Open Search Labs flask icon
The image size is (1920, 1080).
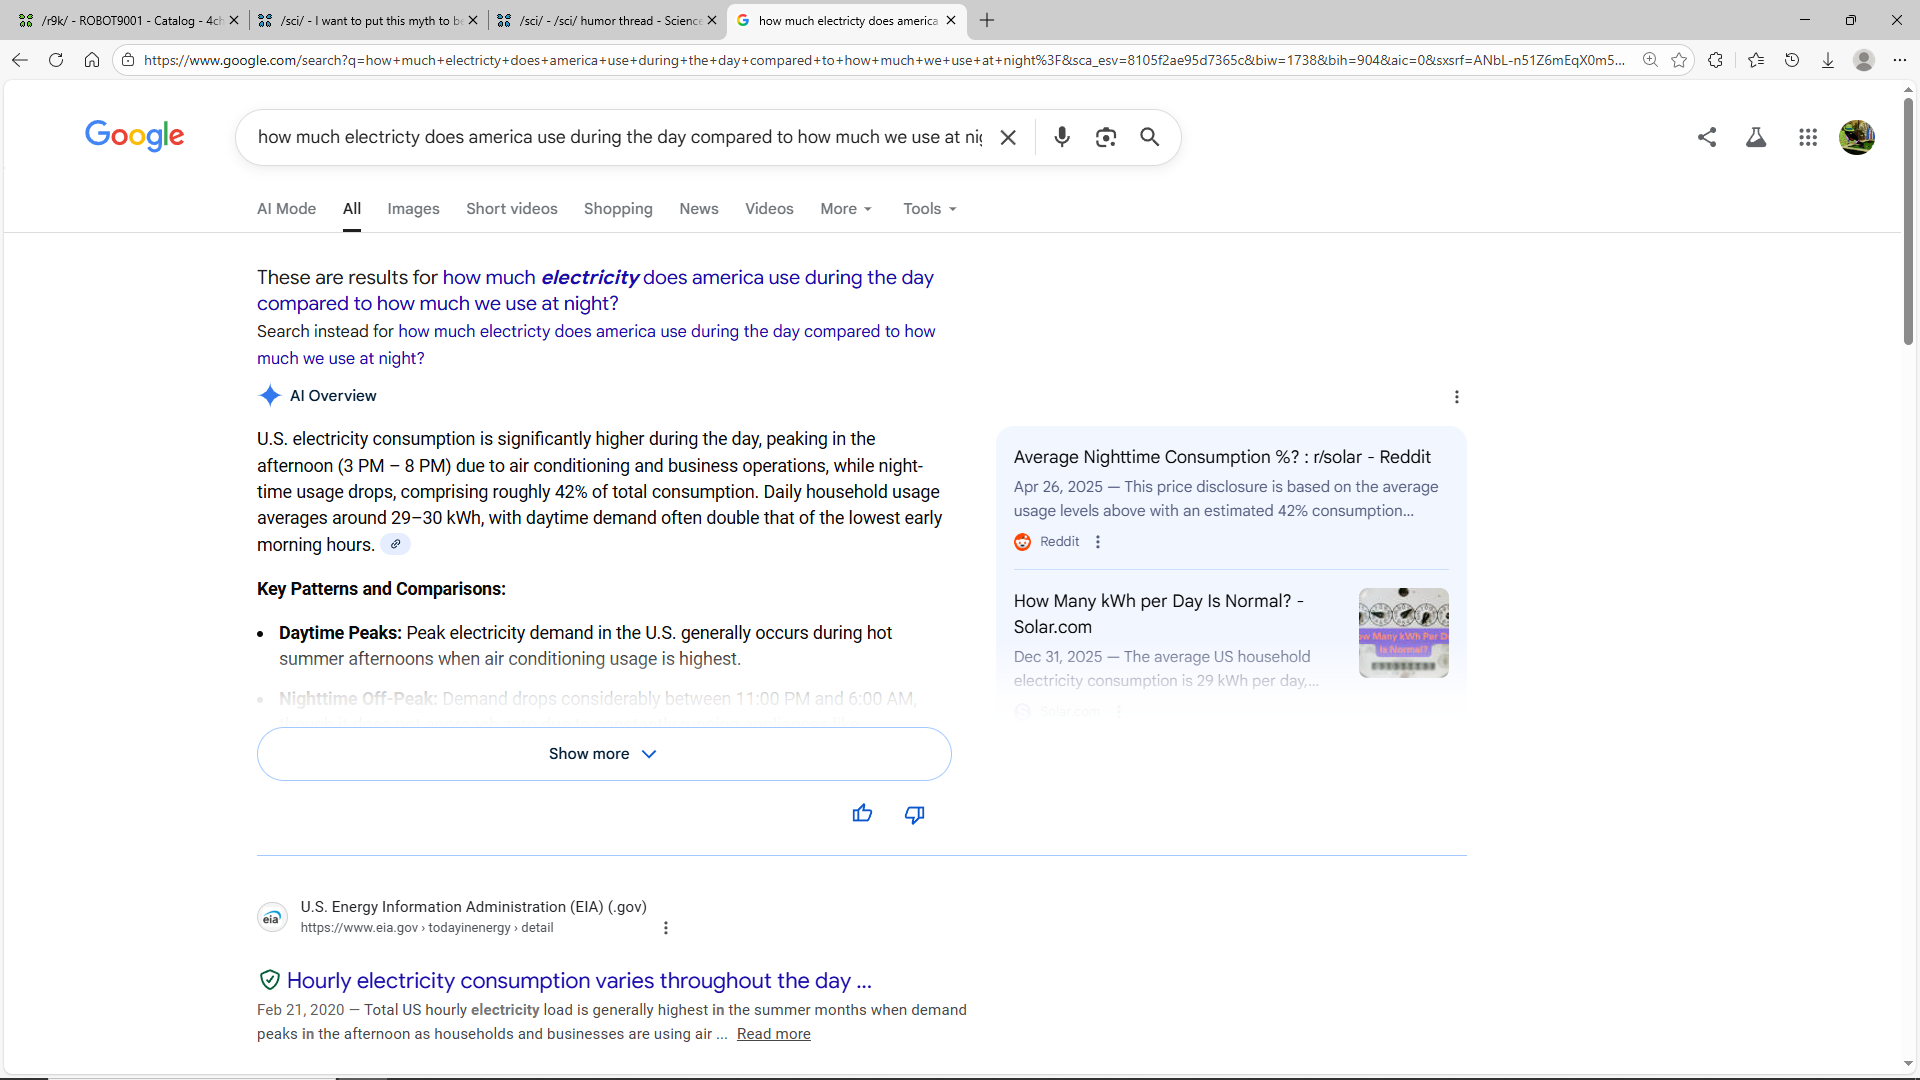(x=1756, y=137)
